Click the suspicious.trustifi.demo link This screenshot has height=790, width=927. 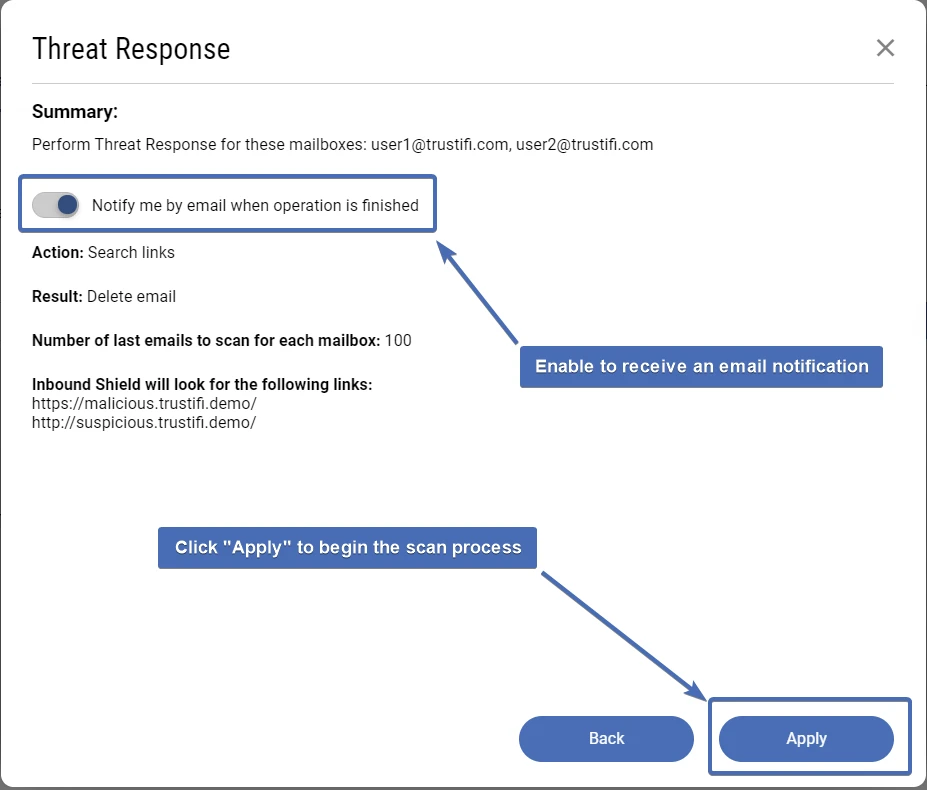tap(144, 422)
